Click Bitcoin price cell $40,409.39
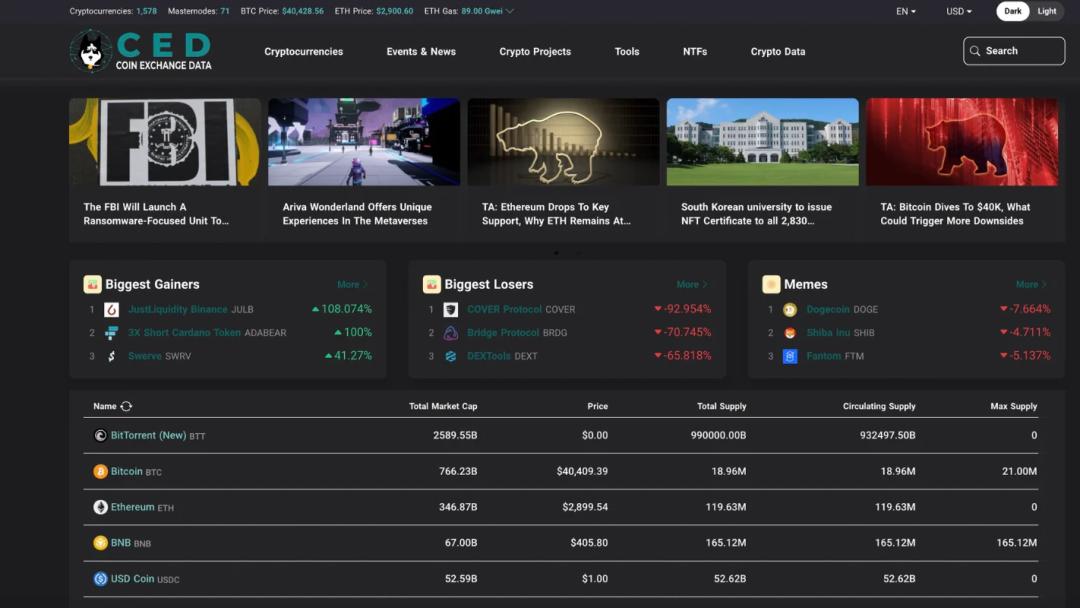 (582, 472)
